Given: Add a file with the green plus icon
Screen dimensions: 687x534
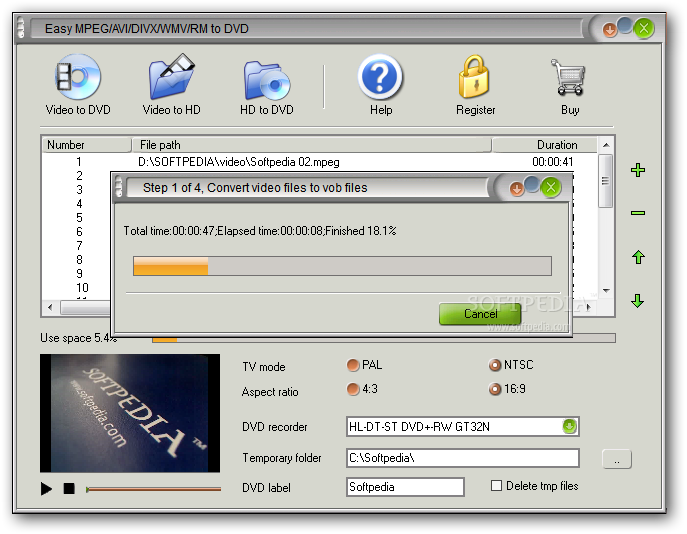Looking at the screenshot, I should tap(638, 170).
